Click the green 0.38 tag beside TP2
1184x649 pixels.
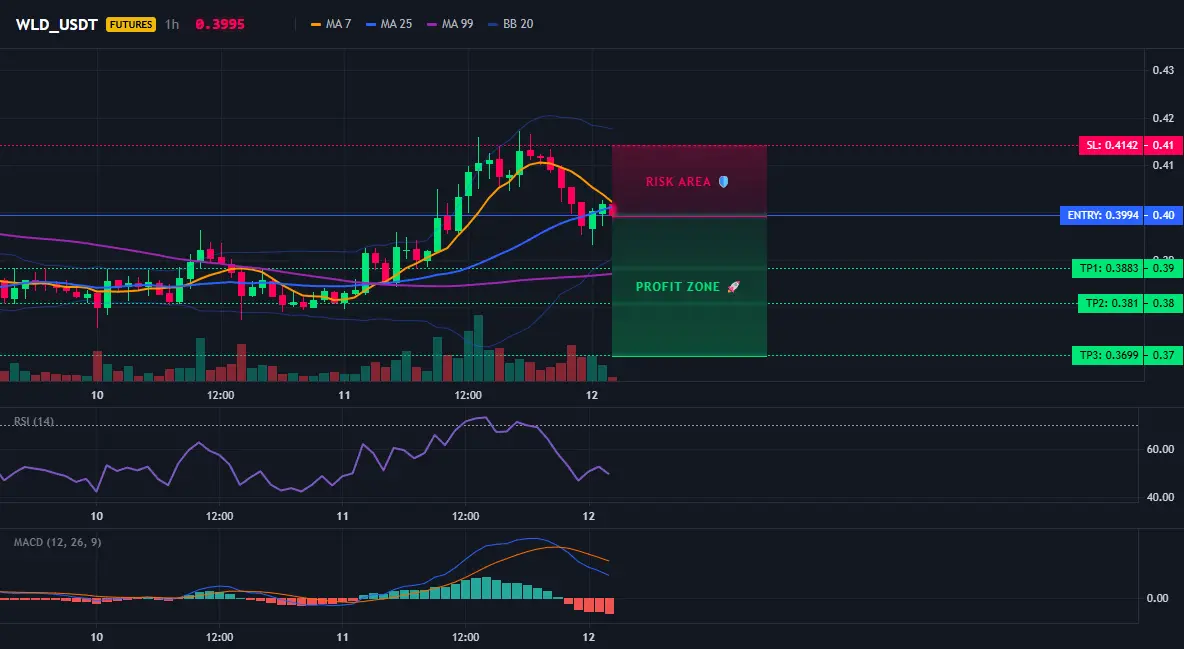coord(1164,304)
